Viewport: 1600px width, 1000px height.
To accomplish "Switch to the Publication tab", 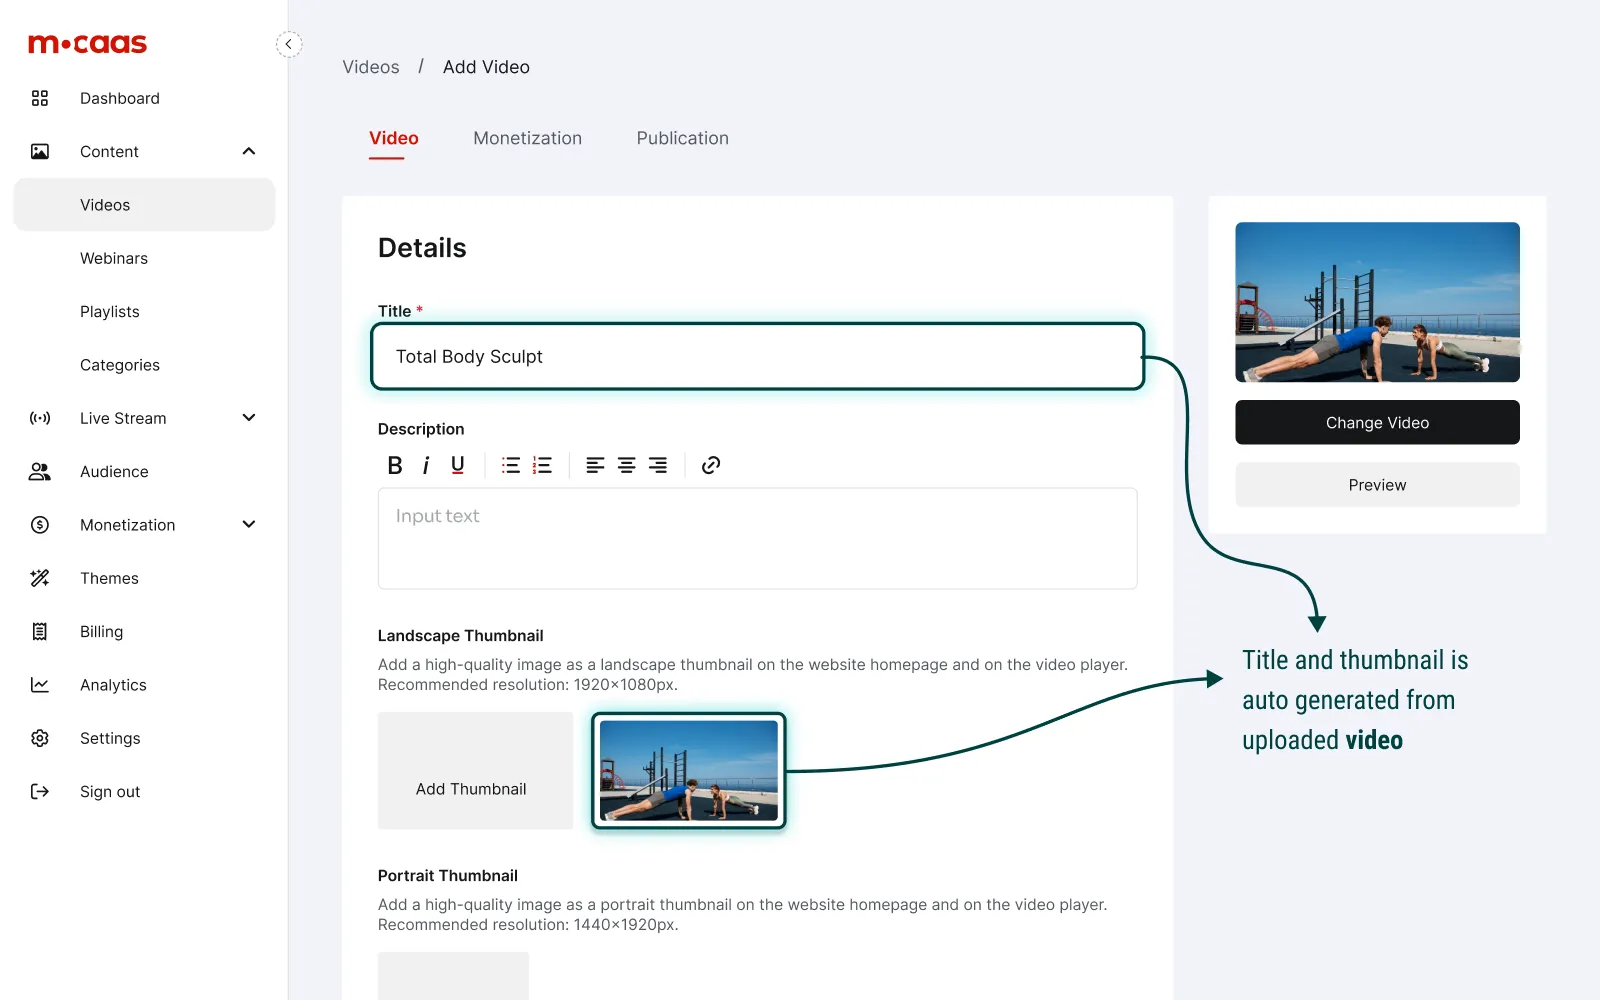I will 682,138.
